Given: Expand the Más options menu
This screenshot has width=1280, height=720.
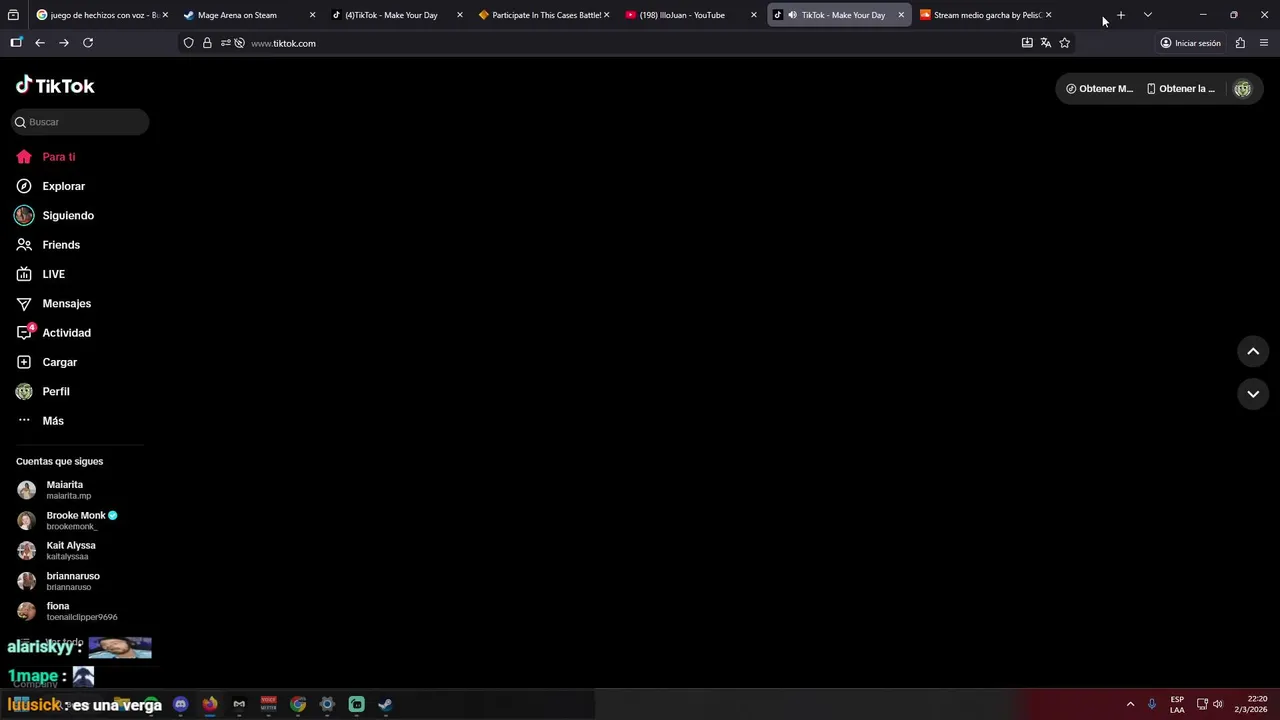Looking at the screenshot, I should [41, 421].
